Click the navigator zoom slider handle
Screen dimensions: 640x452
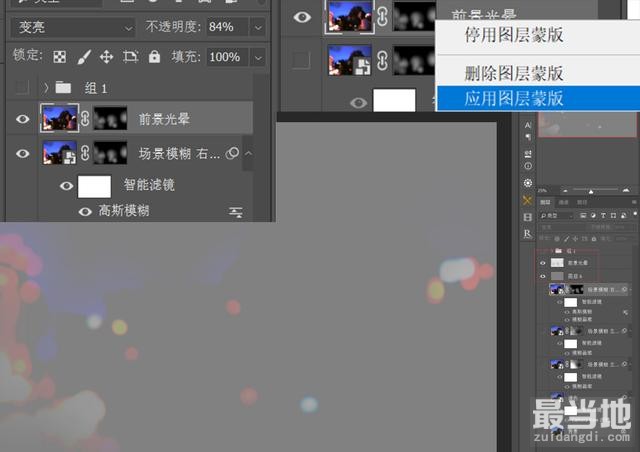click(x=591, y=191)
